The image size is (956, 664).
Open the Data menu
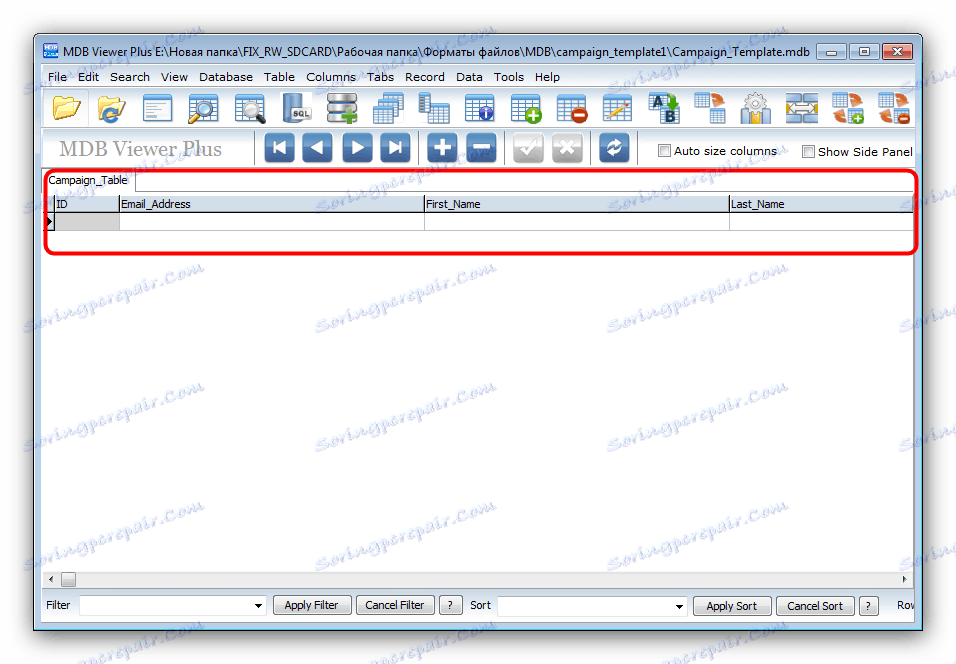(469, 77)
